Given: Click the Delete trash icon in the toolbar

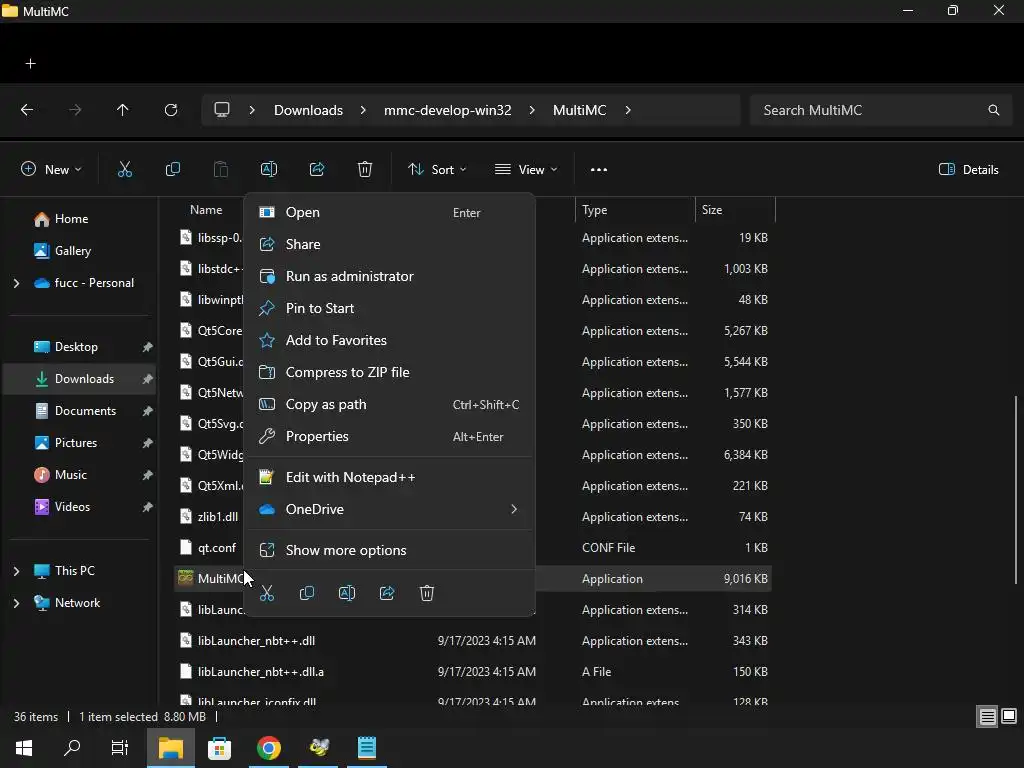Looking at the screenshot, I should tap(365, 170).
